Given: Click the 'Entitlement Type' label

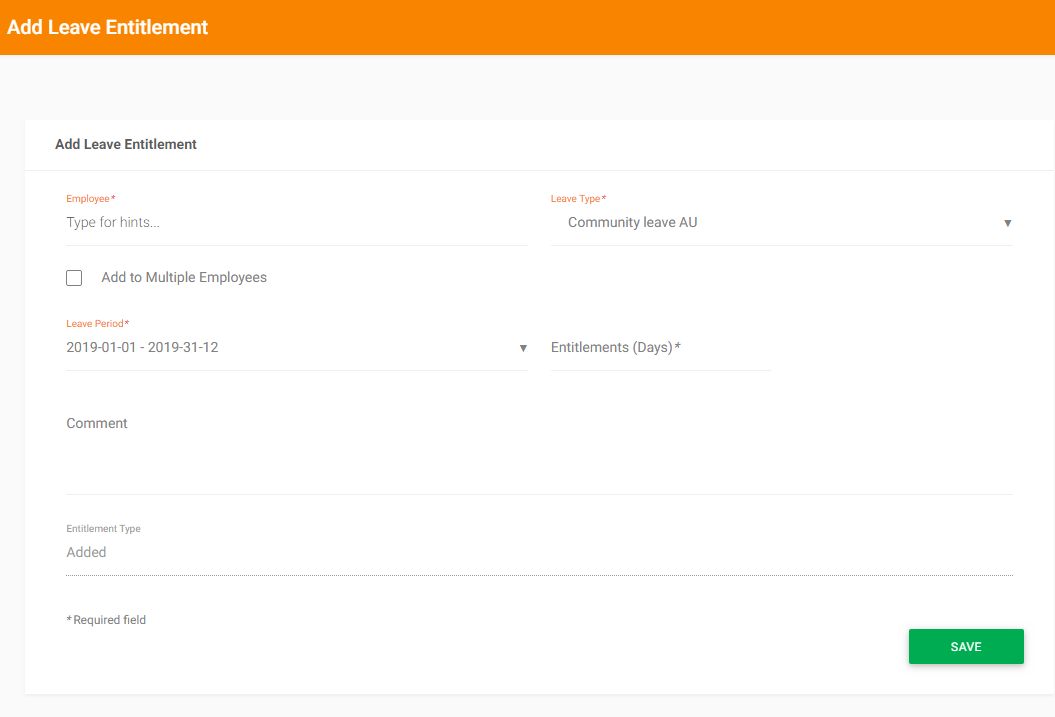Looking at the screenshot, I should point(103,529).
